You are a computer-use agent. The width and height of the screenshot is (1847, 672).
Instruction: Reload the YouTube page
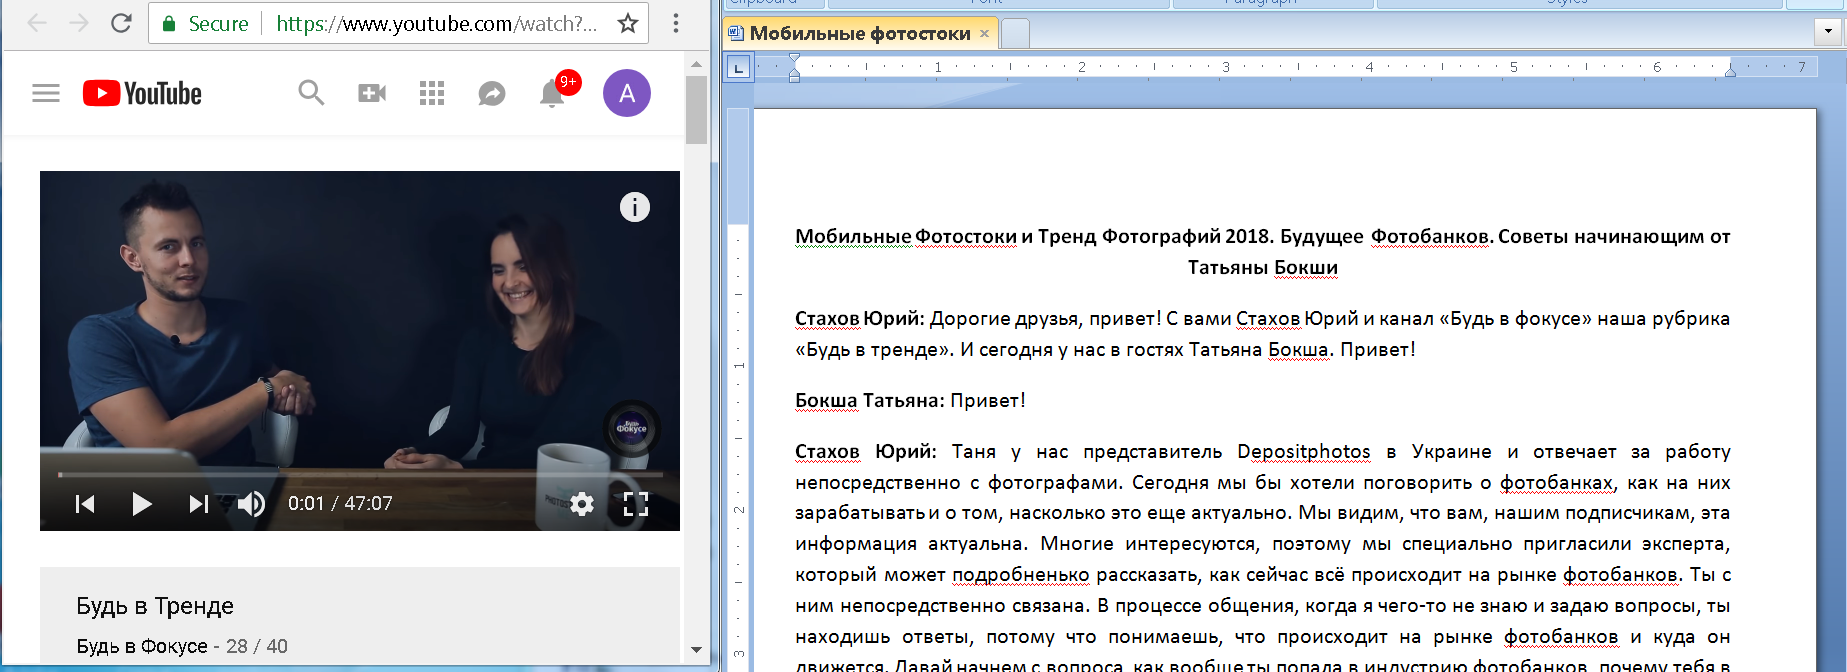point(121,23)
